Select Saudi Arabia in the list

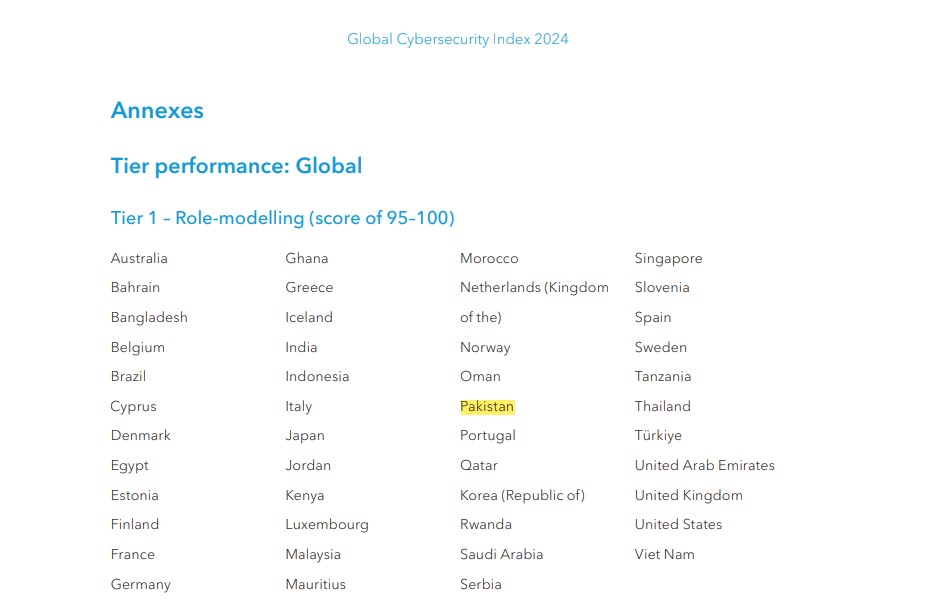point(501,555)
